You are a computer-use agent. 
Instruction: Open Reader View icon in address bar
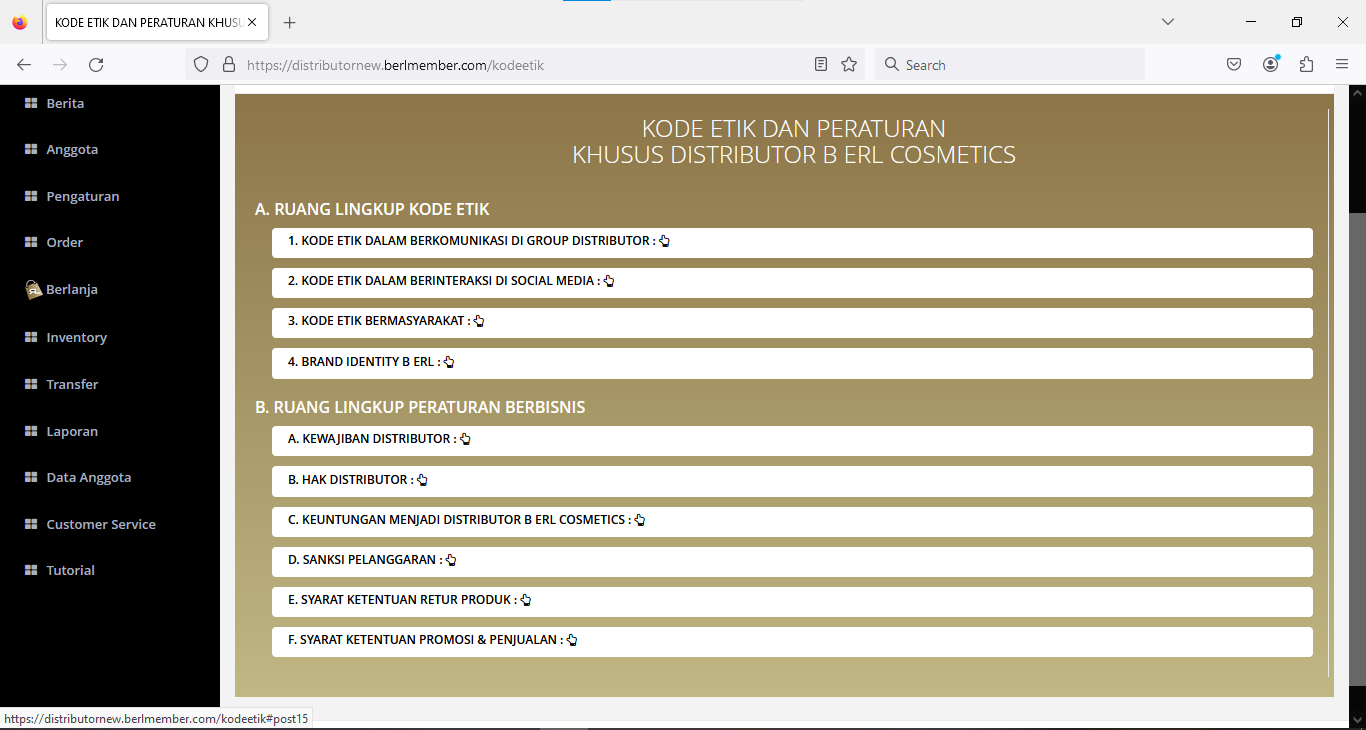[x=821, y=65]
